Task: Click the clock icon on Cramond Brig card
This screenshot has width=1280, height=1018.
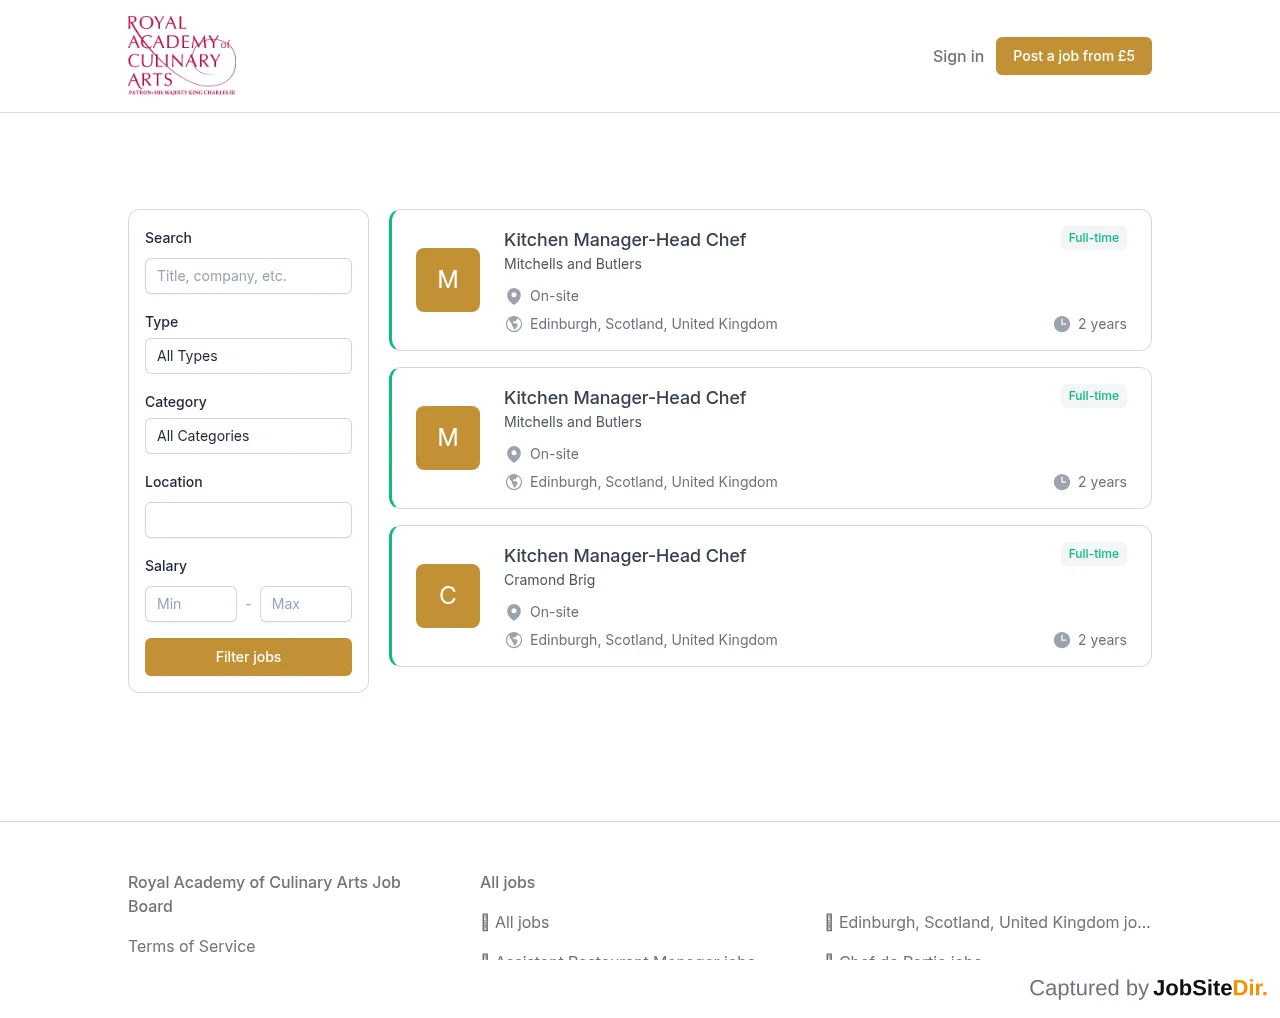Action: [x=1062, y=640]
